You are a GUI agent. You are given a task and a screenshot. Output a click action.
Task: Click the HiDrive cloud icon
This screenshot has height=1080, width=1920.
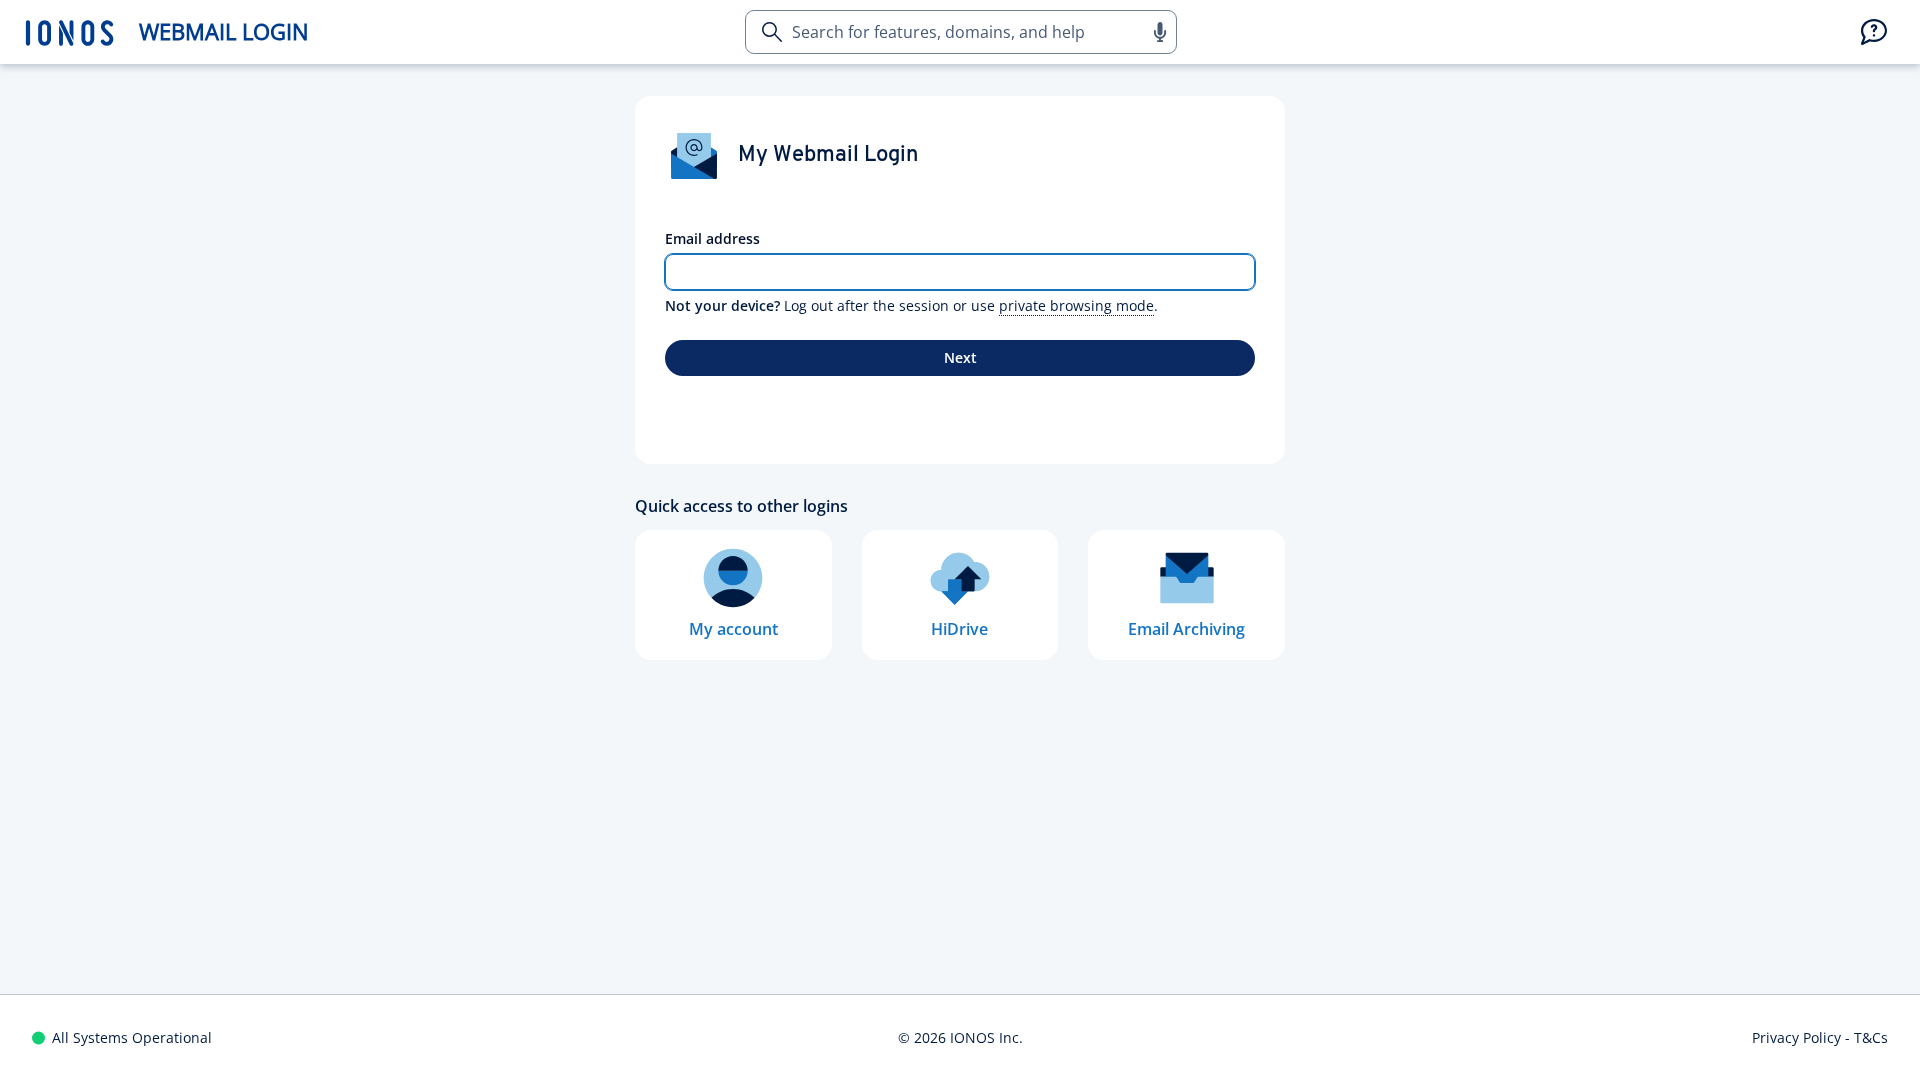point(960,578)
